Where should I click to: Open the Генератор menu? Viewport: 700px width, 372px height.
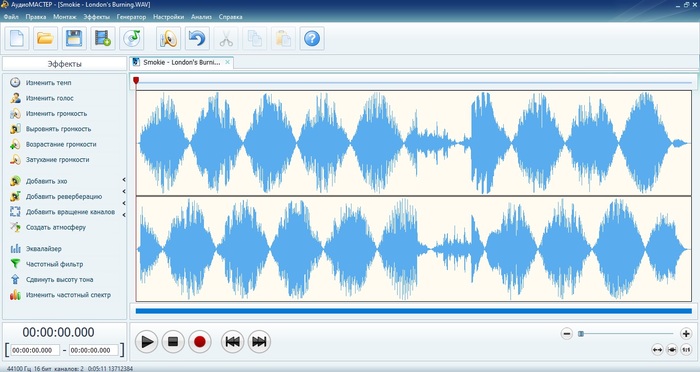coord(131,17)
